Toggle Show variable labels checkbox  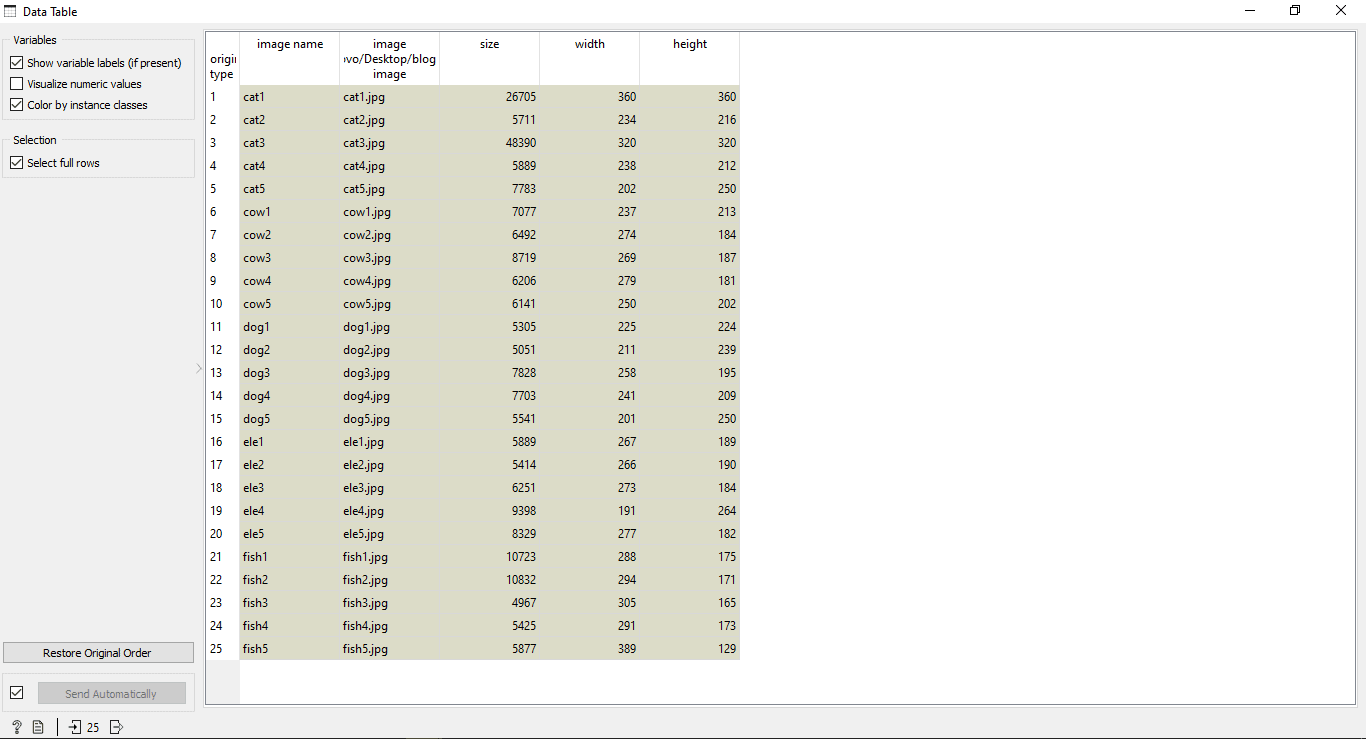coord(17,63)
